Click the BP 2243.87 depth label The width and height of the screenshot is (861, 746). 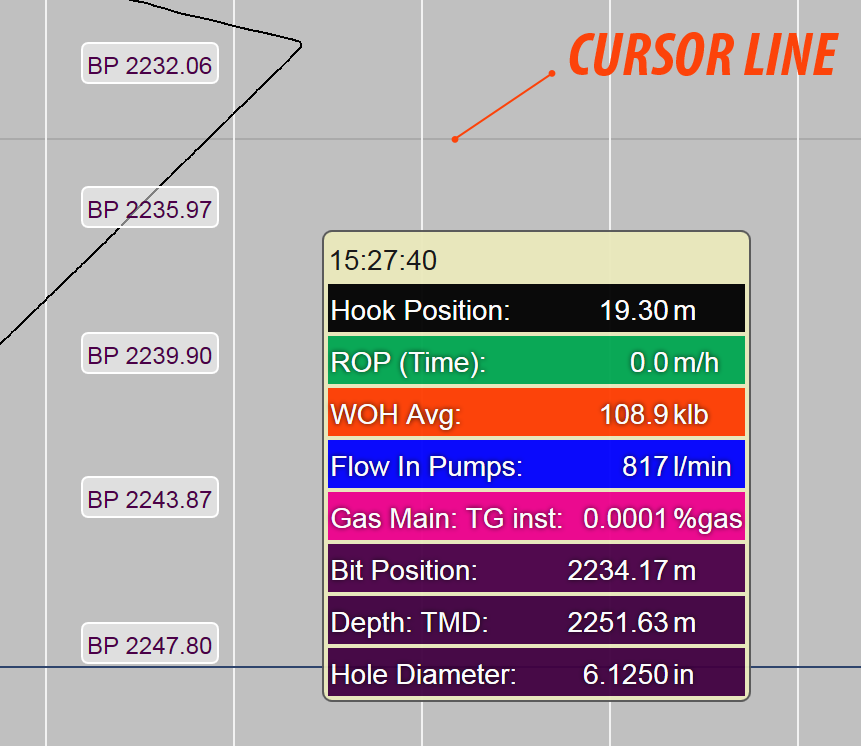tap(149, 497)
